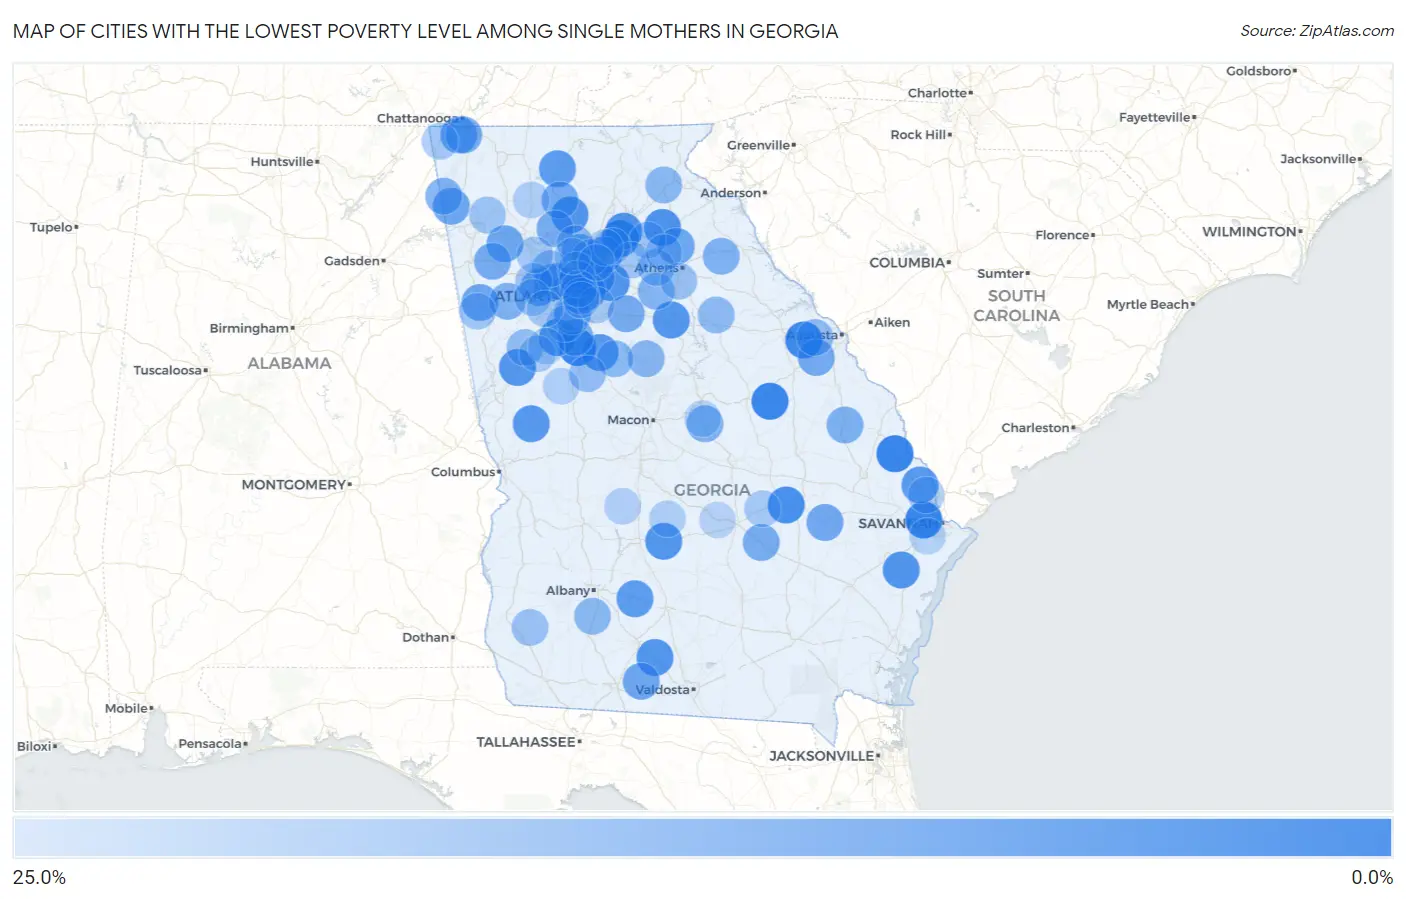Click the Pensacola city label
1406x899 pixels.
(x=212, y=744)
